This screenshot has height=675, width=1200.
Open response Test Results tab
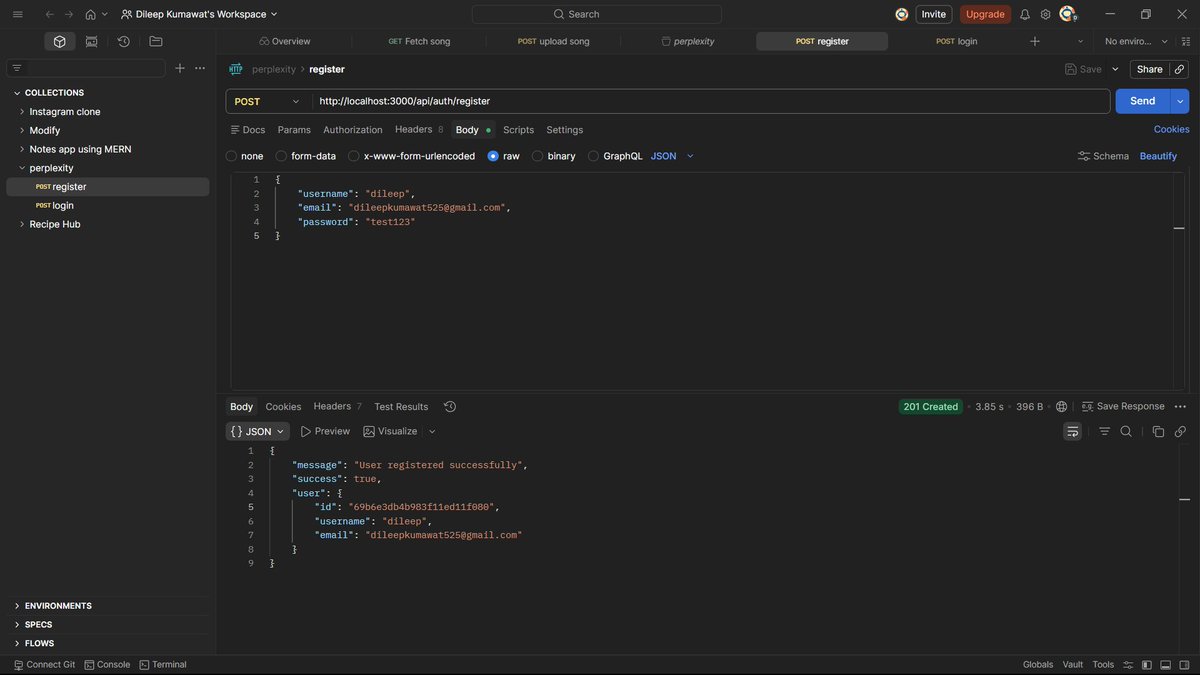pyautogui.click(x=401, y=406)
